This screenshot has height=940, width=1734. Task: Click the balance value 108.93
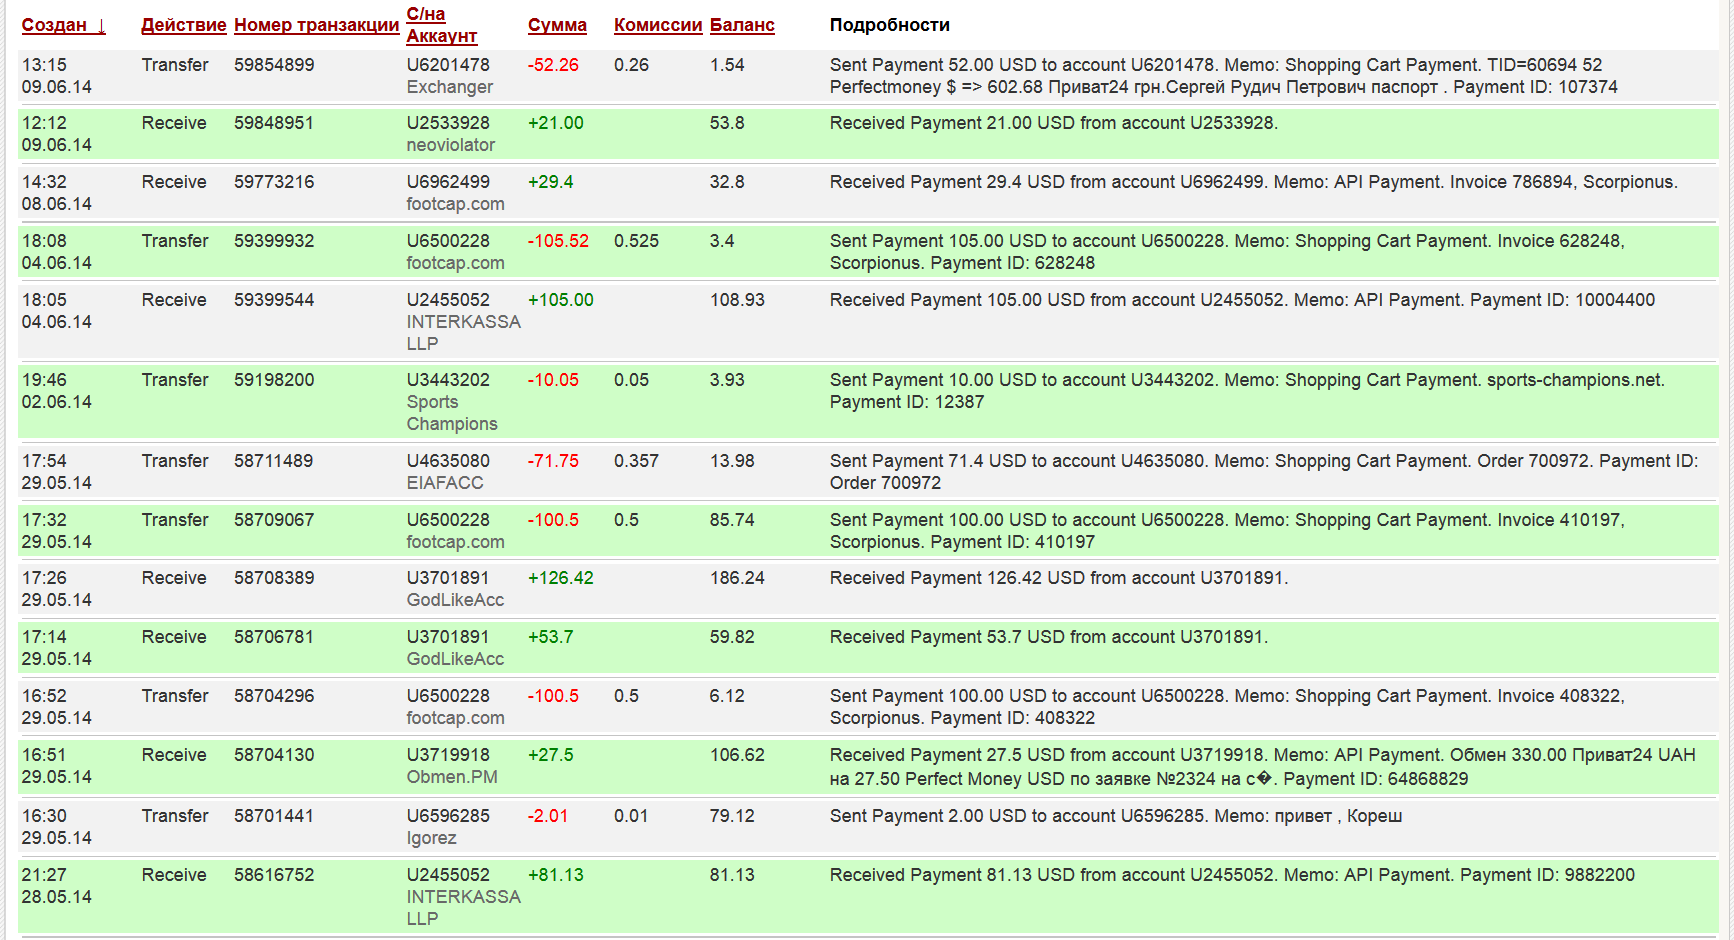737,300
